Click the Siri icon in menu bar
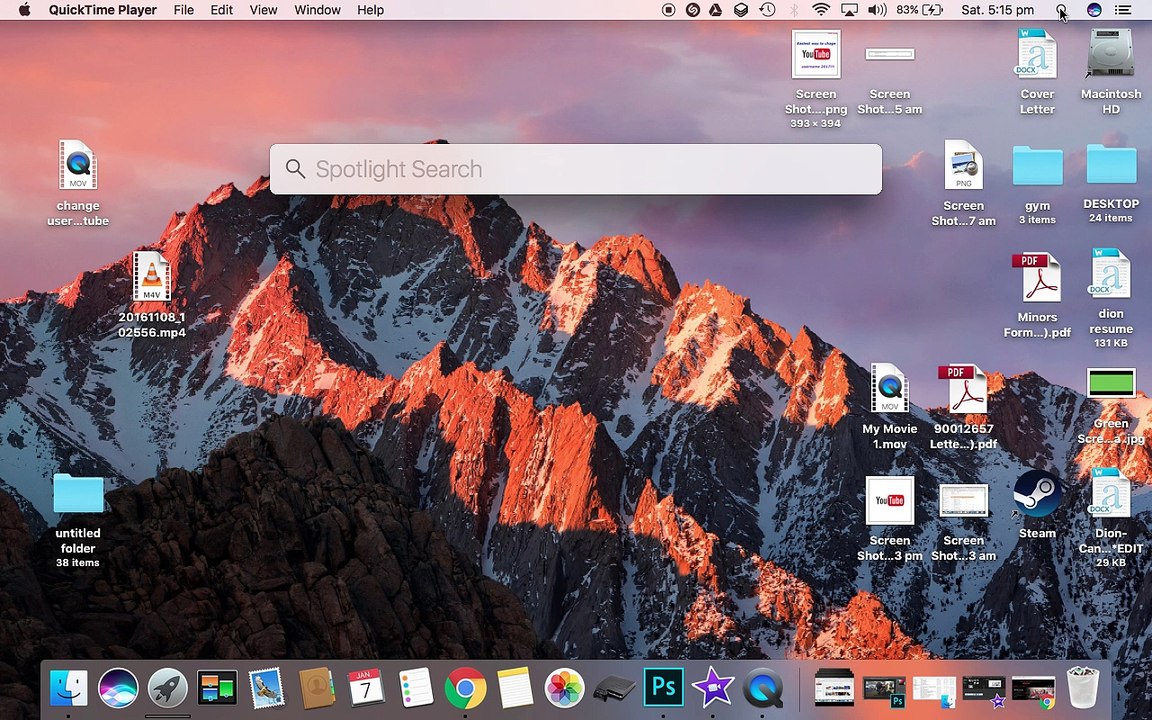 (x=1094, y=10)
